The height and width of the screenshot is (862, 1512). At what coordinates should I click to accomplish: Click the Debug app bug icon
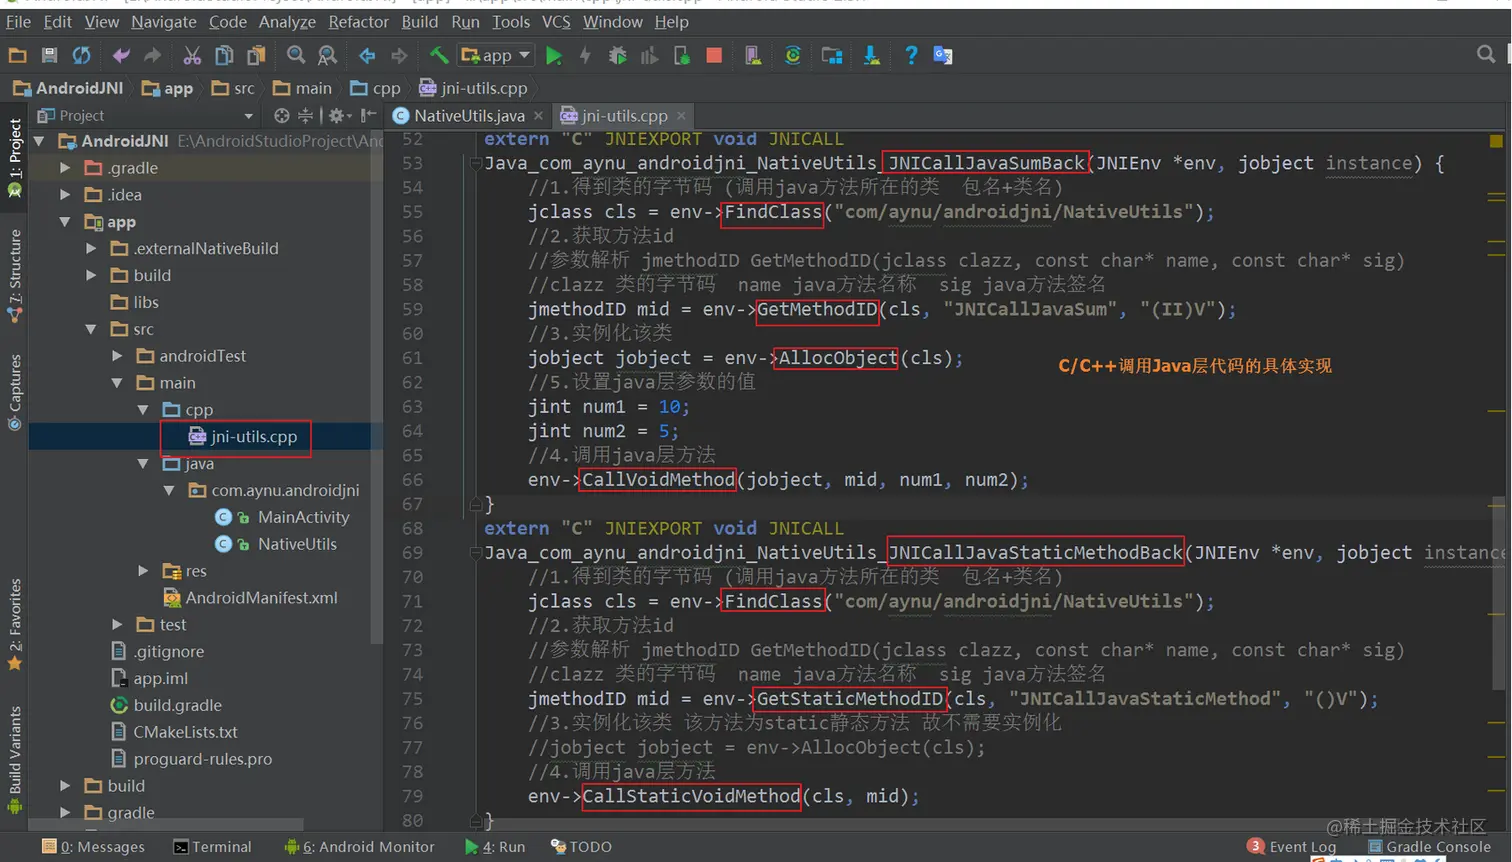coord(617,56)
